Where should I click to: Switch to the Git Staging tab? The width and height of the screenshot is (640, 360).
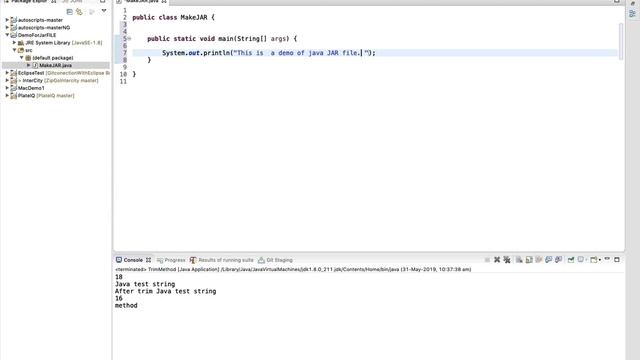[x=276, y=260]
